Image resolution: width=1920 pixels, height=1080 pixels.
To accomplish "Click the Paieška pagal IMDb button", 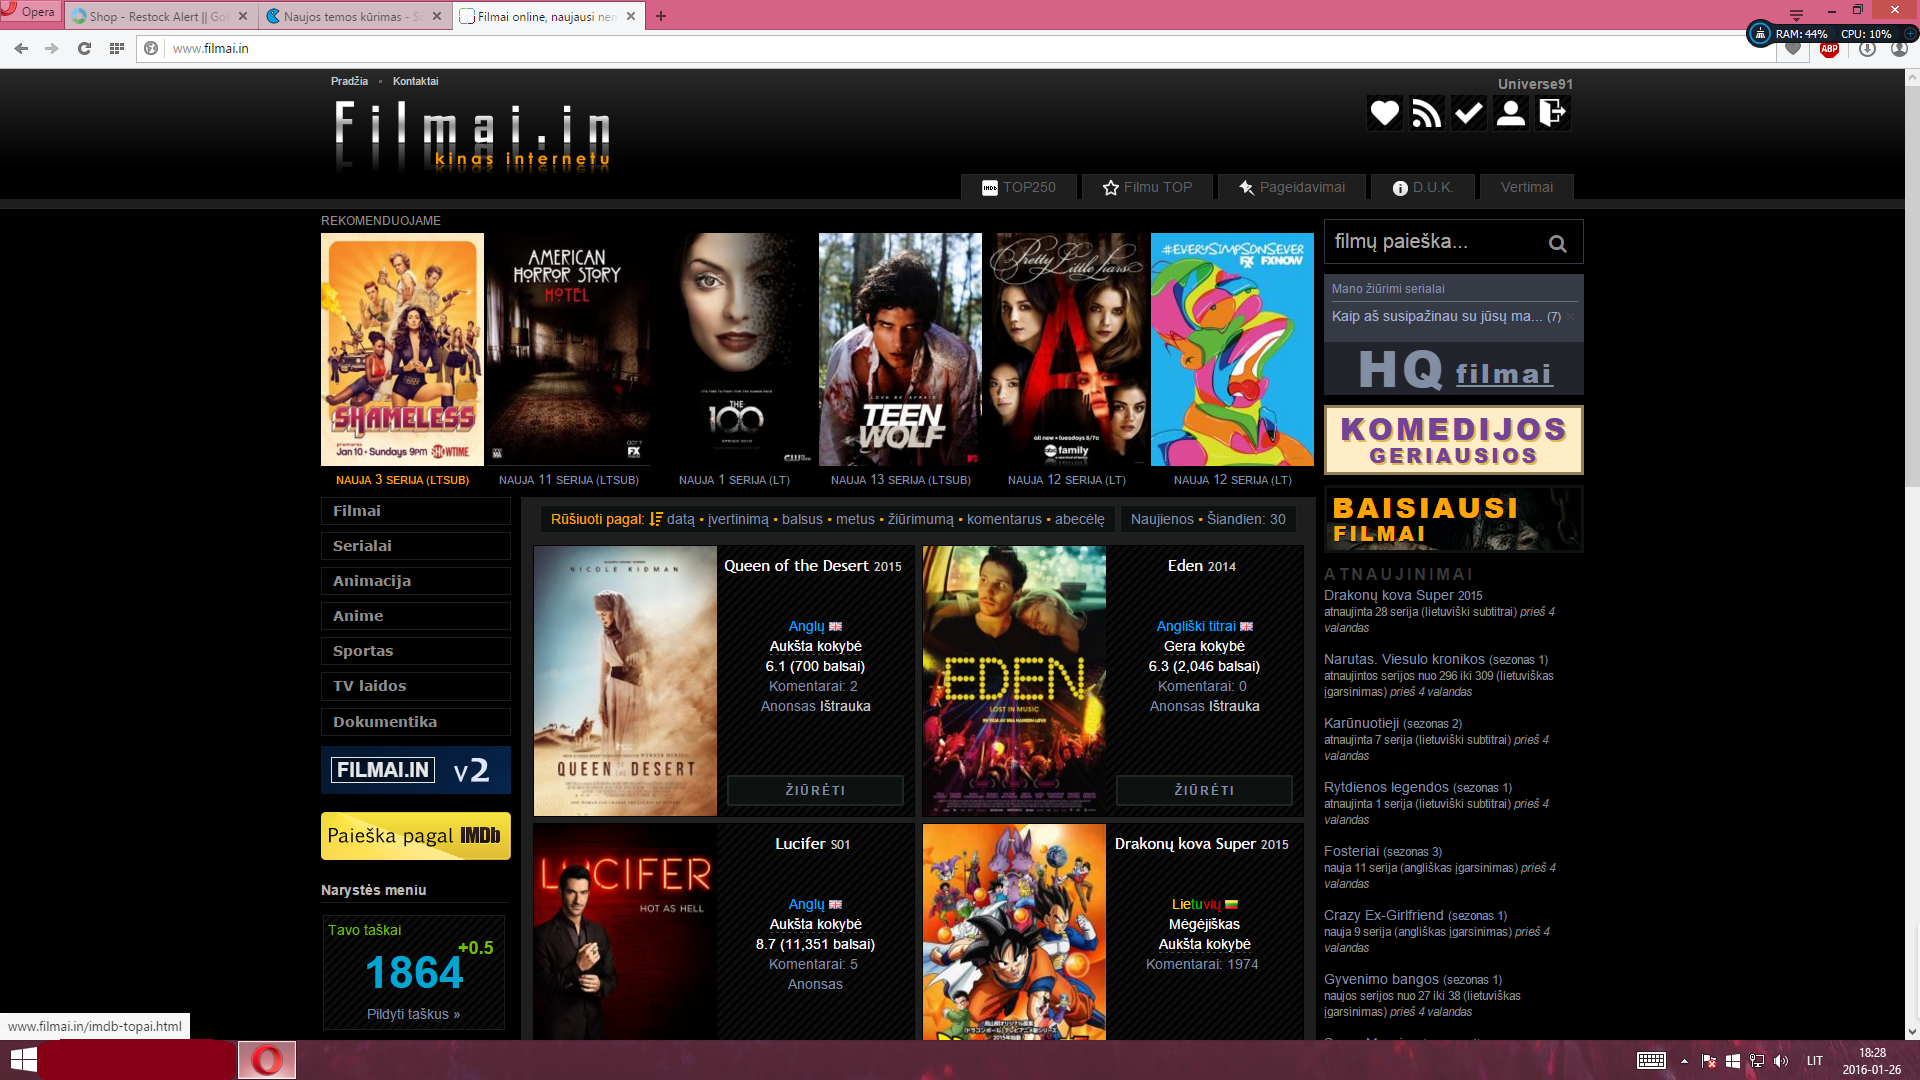I will tap(416, 836).
